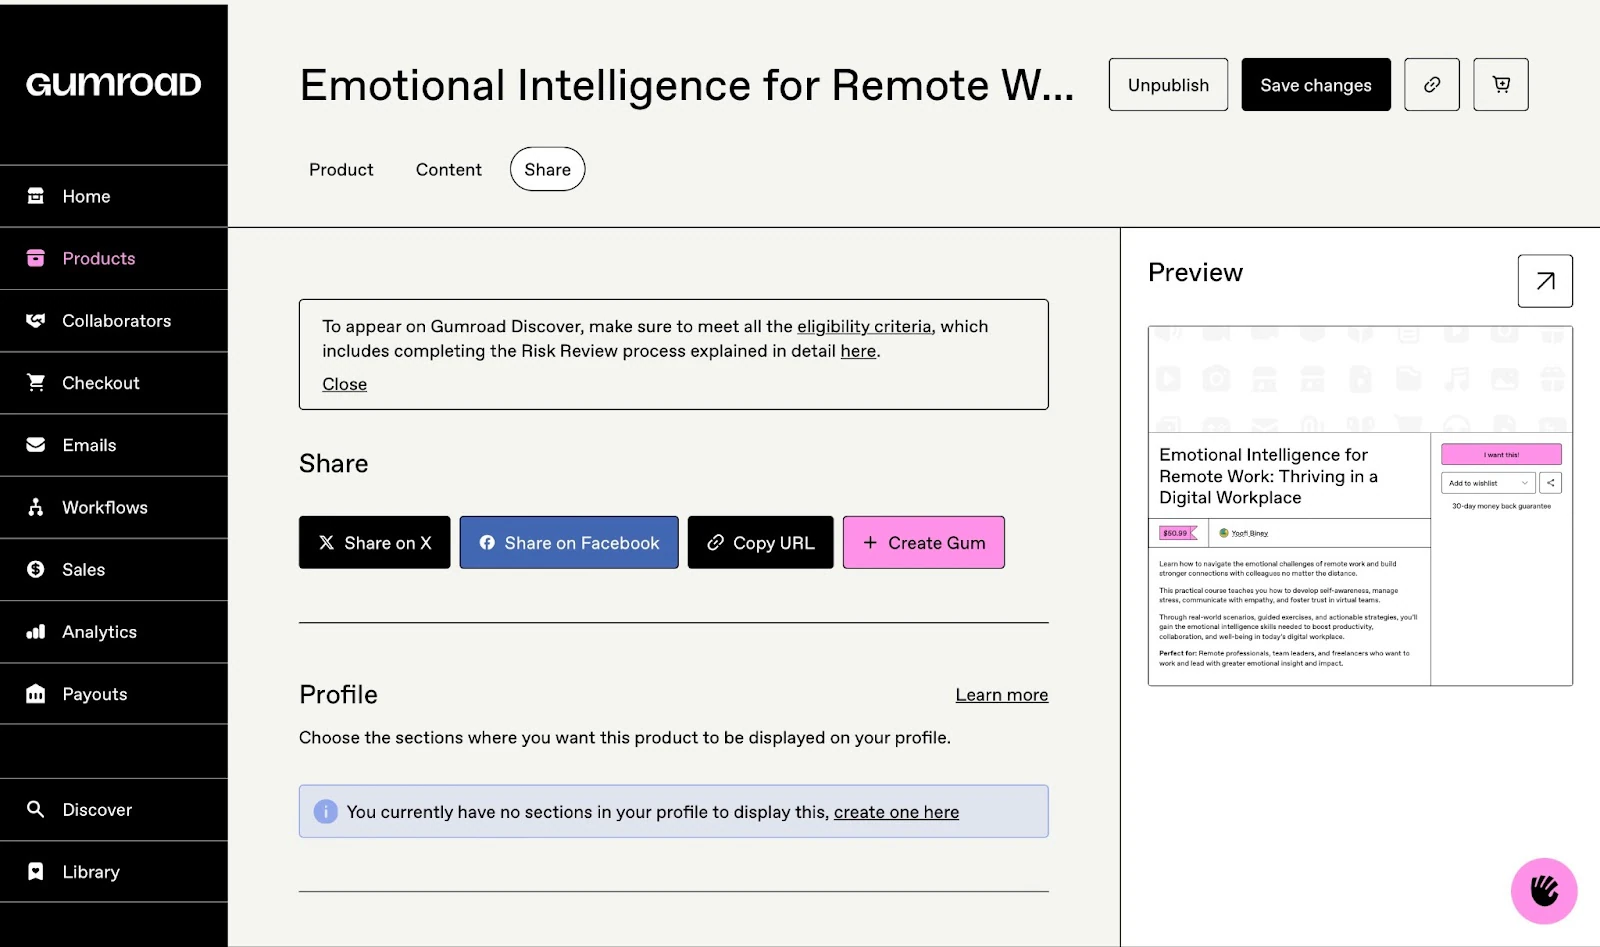This screenshot has width=1600, height=947.
Task: Click the product title heading
Action: [x=687, y=85]
